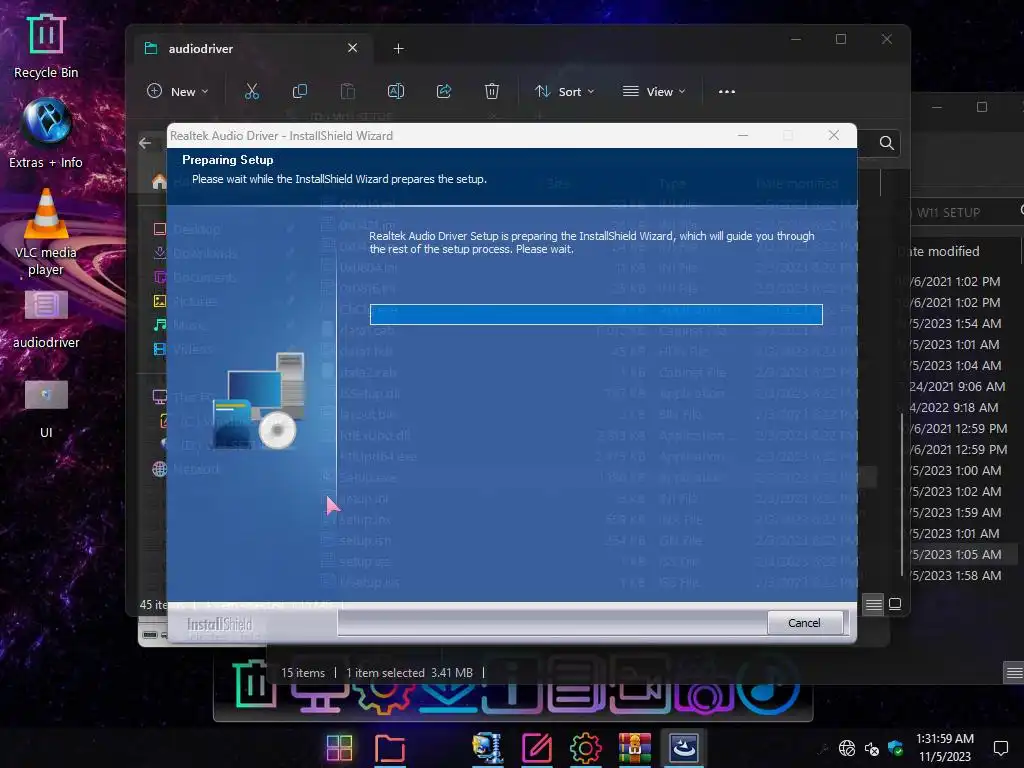Screen dimensions: 1024x768
Task: Open the Recycle Bin desktop icon
Action: click(x=46, y=47)
